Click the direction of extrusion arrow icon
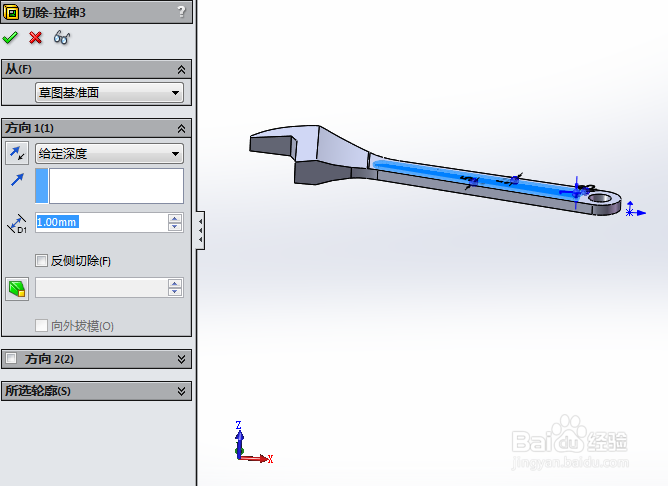This screenshot has height=486, width=668. coord(17,180)
